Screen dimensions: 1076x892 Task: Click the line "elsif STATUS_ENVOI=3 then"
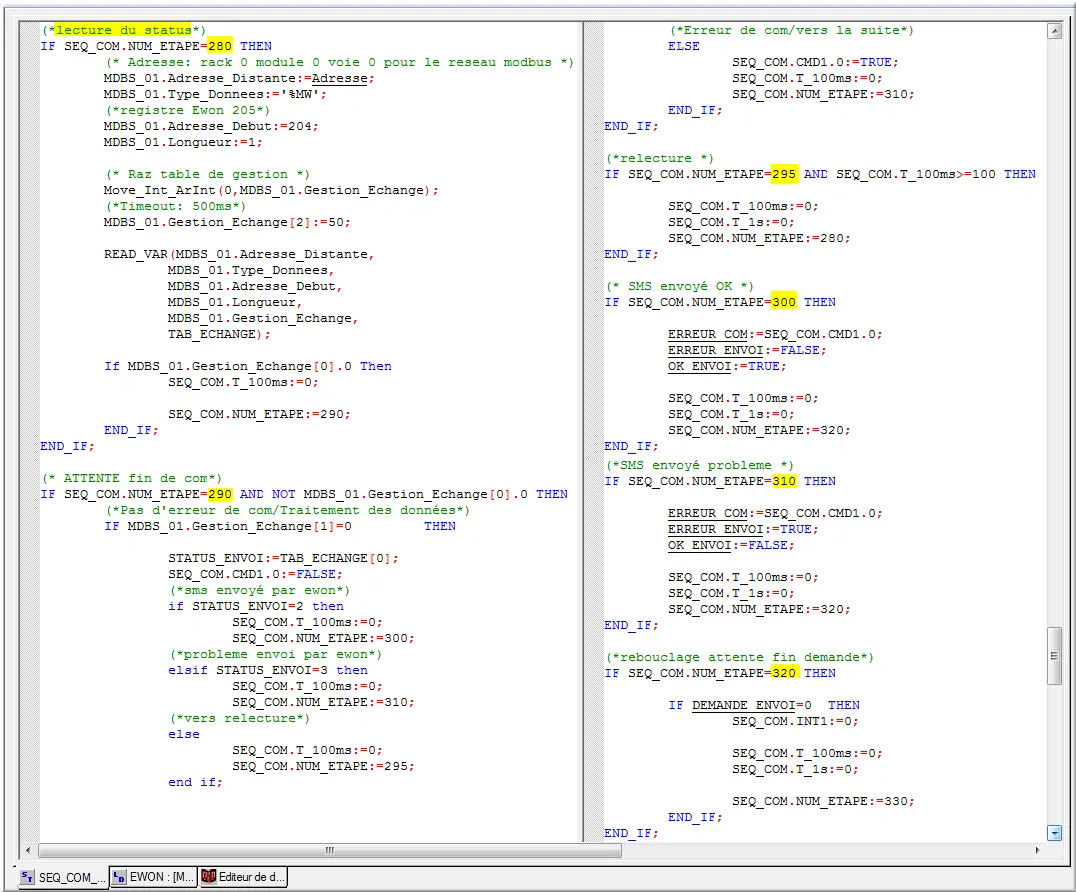click(268, 670)
